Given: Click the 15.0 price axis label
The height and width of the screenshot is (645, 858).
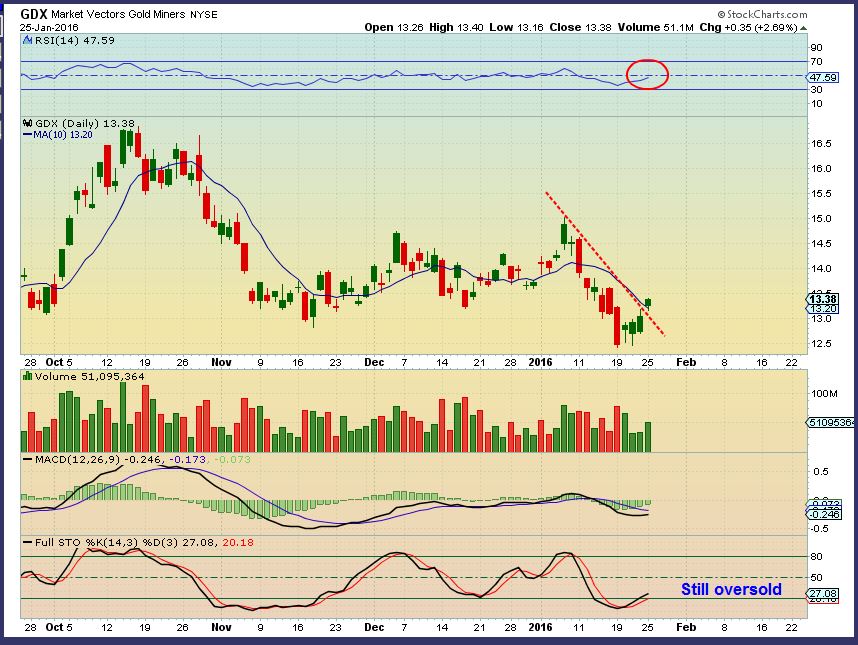Looking at the screenshot, I should click(x=821, y=219).
